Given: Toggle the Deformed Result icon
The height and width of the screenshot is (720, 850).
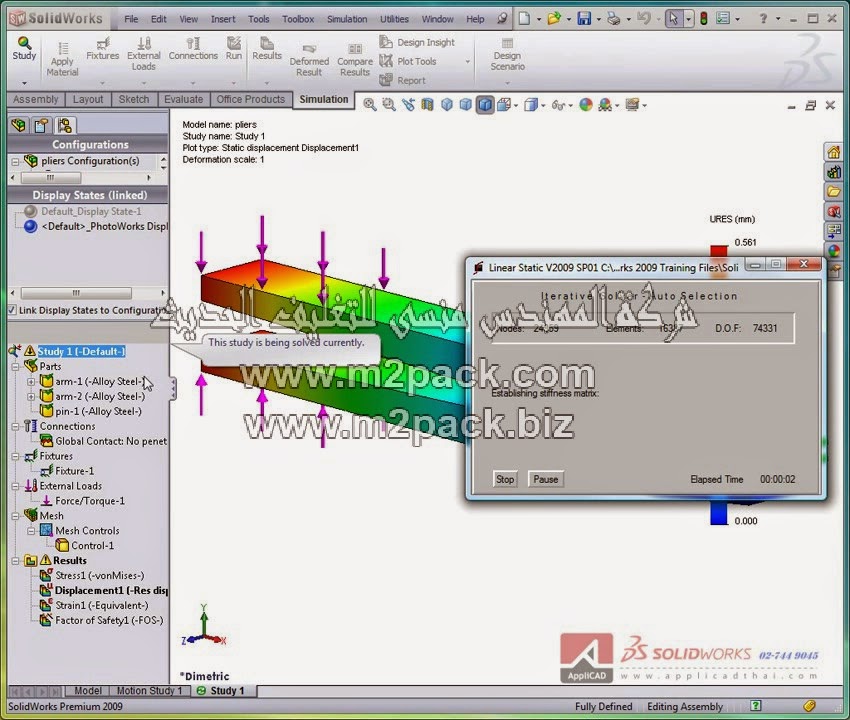Looking at the screenshot, I should [x=309, y=49].
